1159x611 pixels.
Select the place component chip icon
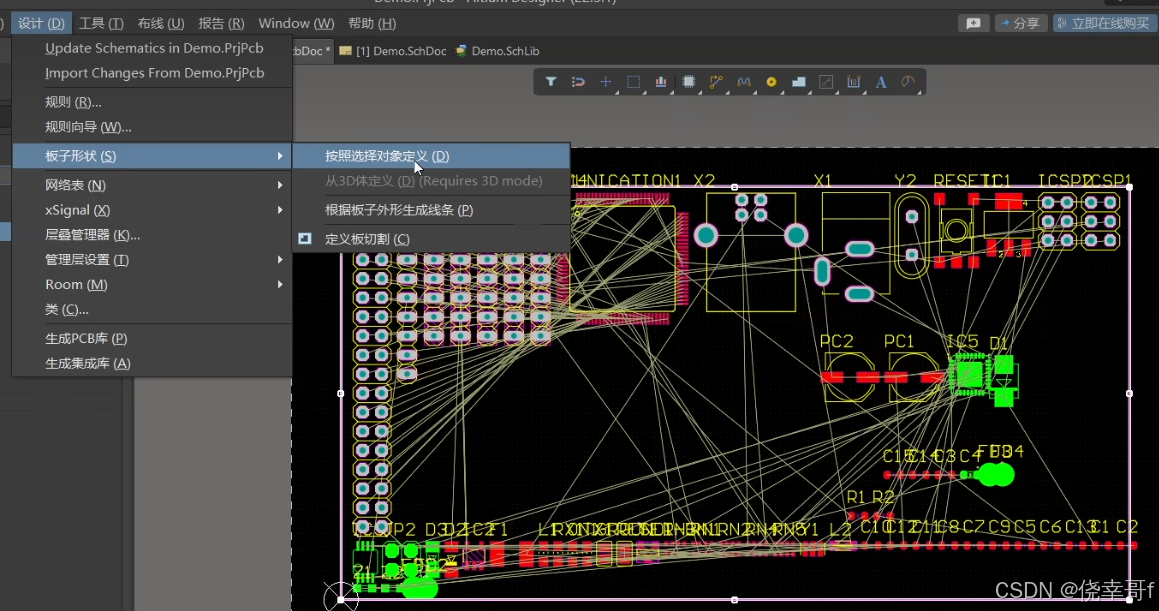point(689,82)
